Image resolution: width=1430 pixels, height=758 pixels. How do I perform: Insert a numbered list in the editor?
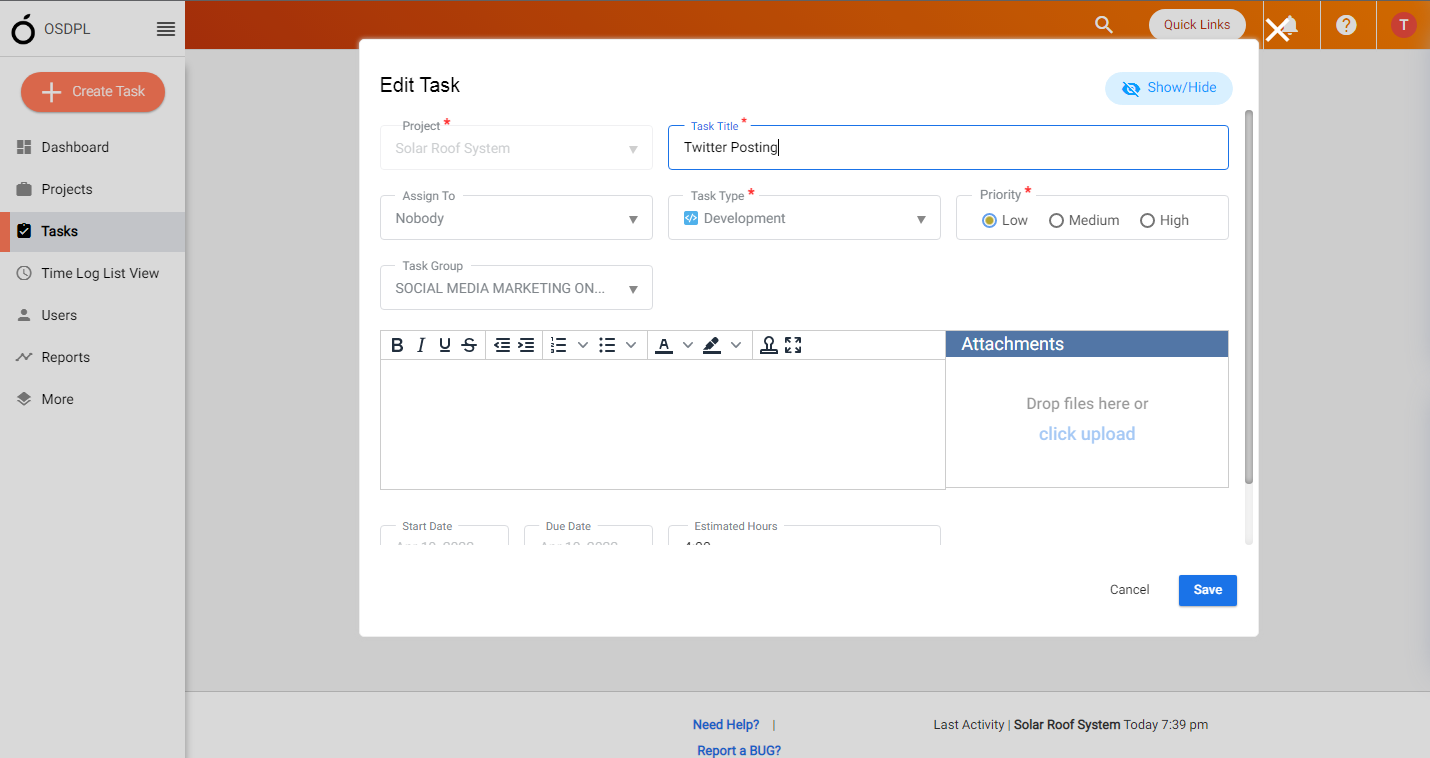[x=560, y=344]
